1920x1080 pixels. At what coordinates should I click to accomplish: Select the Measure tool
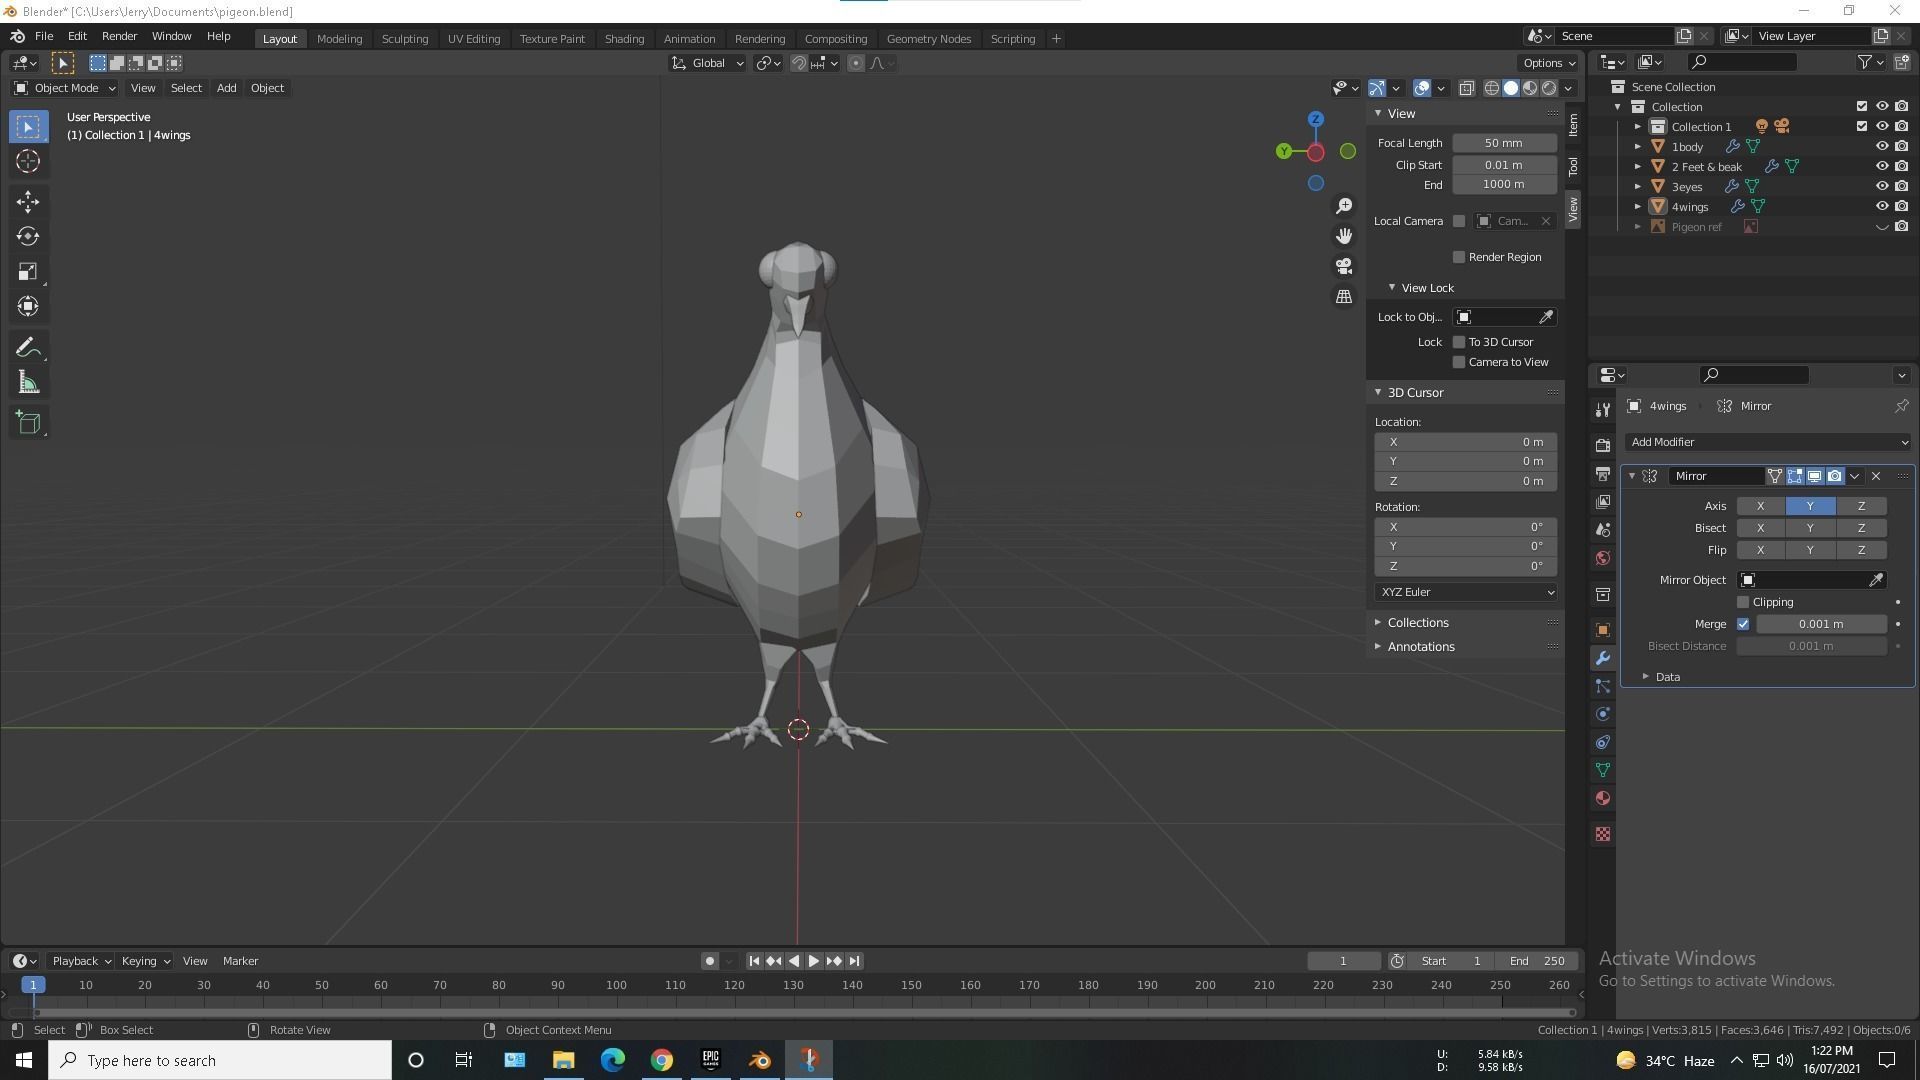click(28, 384)
